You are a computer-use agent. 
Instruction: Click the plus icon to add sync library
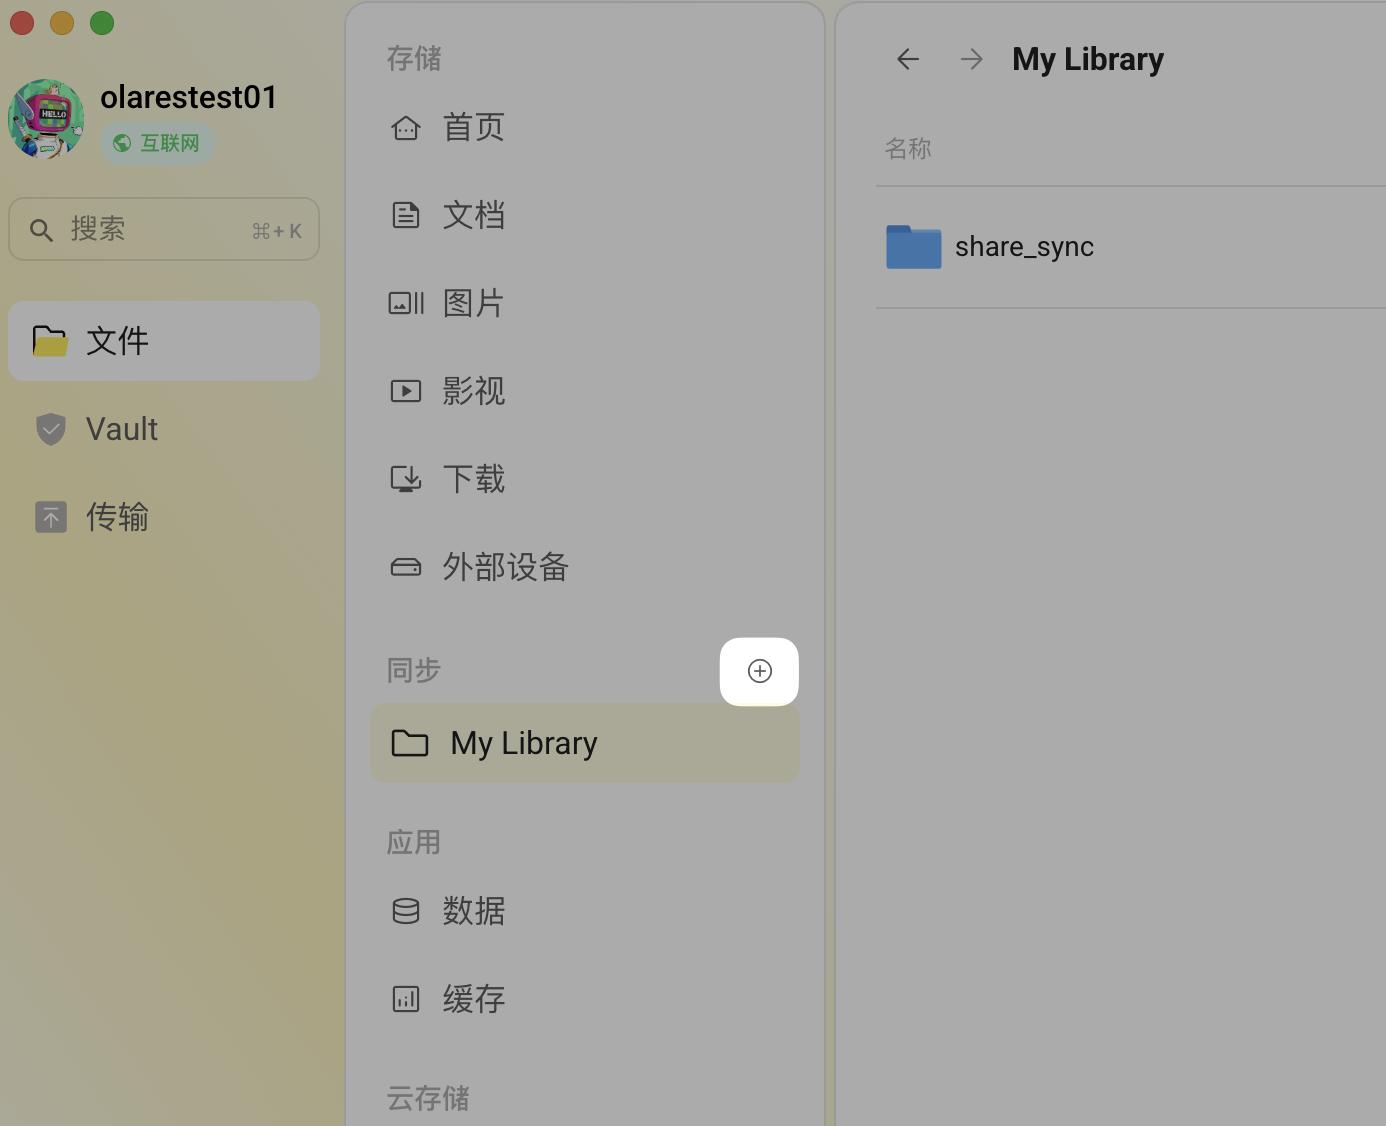coord(759,671)
